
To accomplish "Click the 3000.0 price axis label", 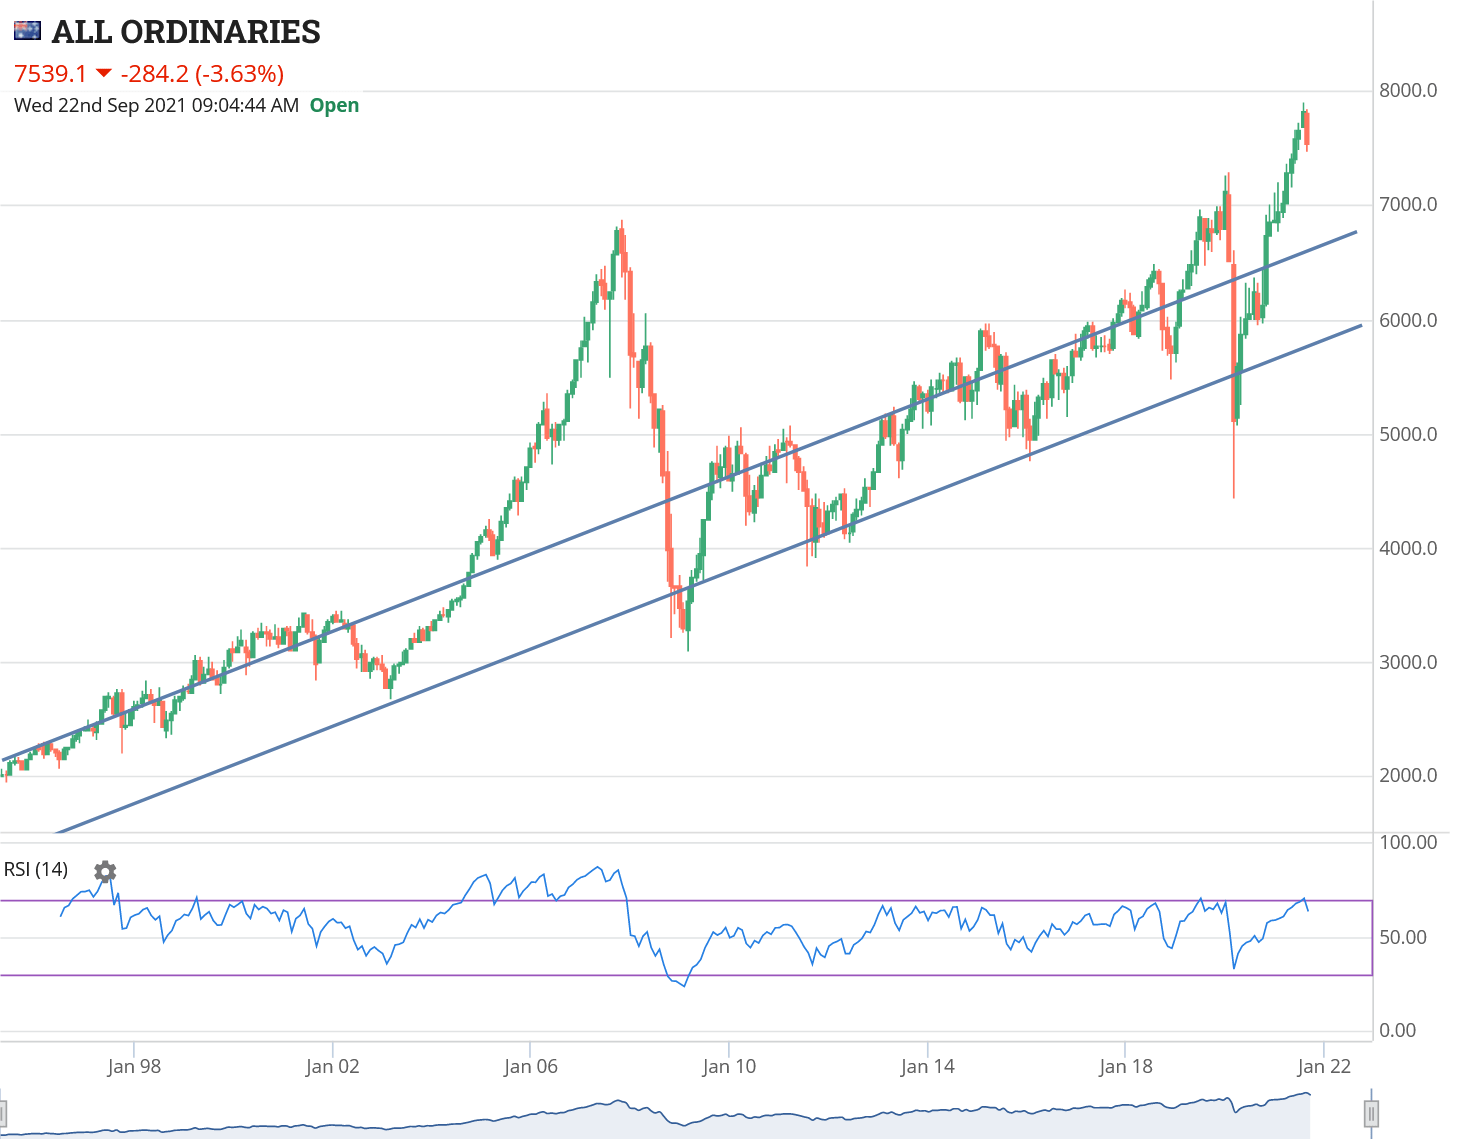I will (x=1408, y=663).
